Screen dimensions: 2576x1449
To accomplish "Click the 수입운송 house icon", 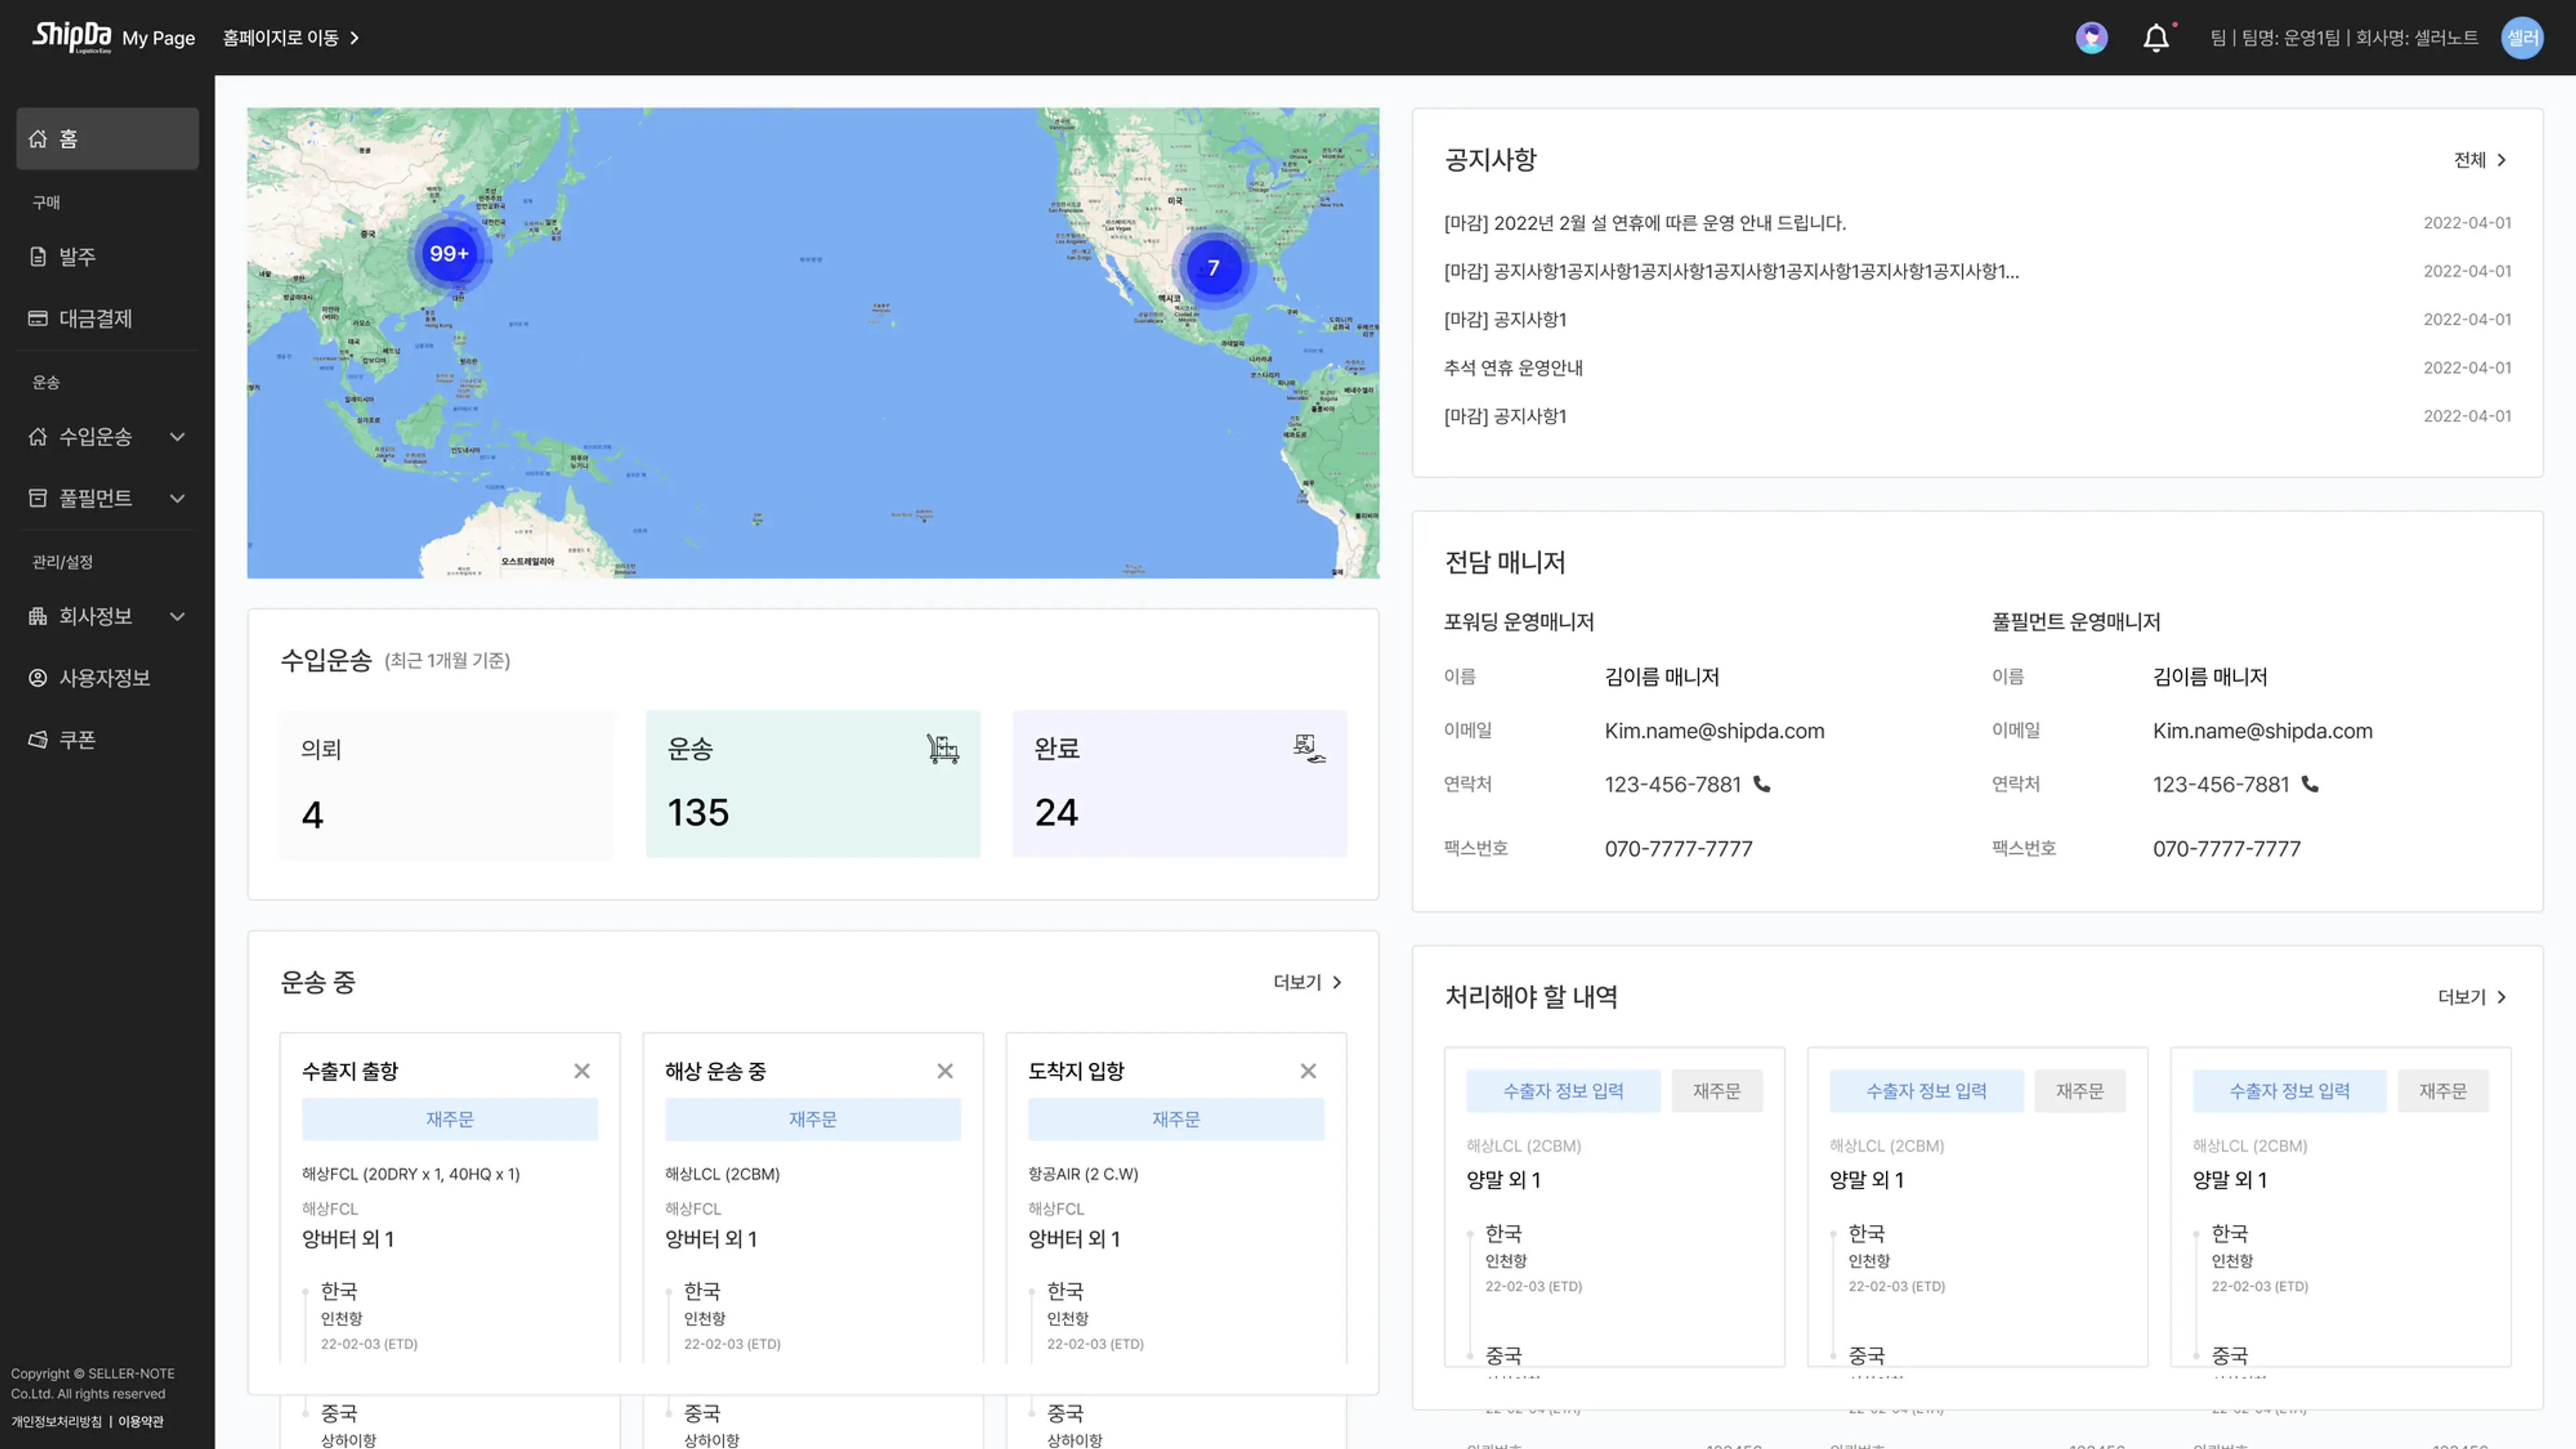I will coord(38,436).
